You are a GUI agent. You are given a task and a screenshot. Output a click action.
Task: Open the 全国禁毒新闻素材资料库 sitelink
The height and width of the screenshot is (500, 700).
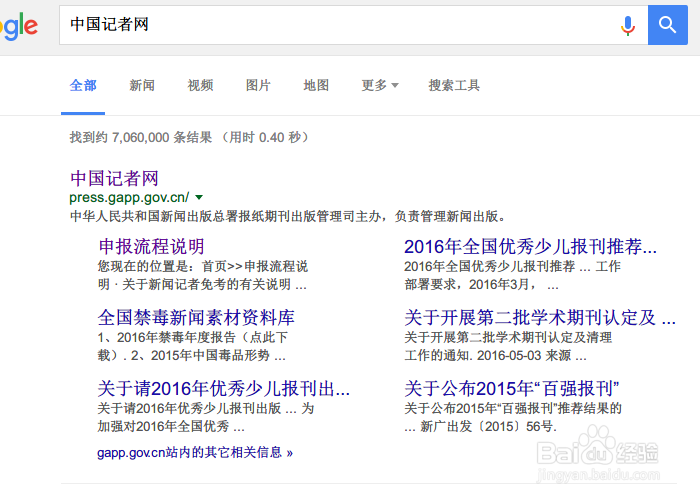pos(196,317)
